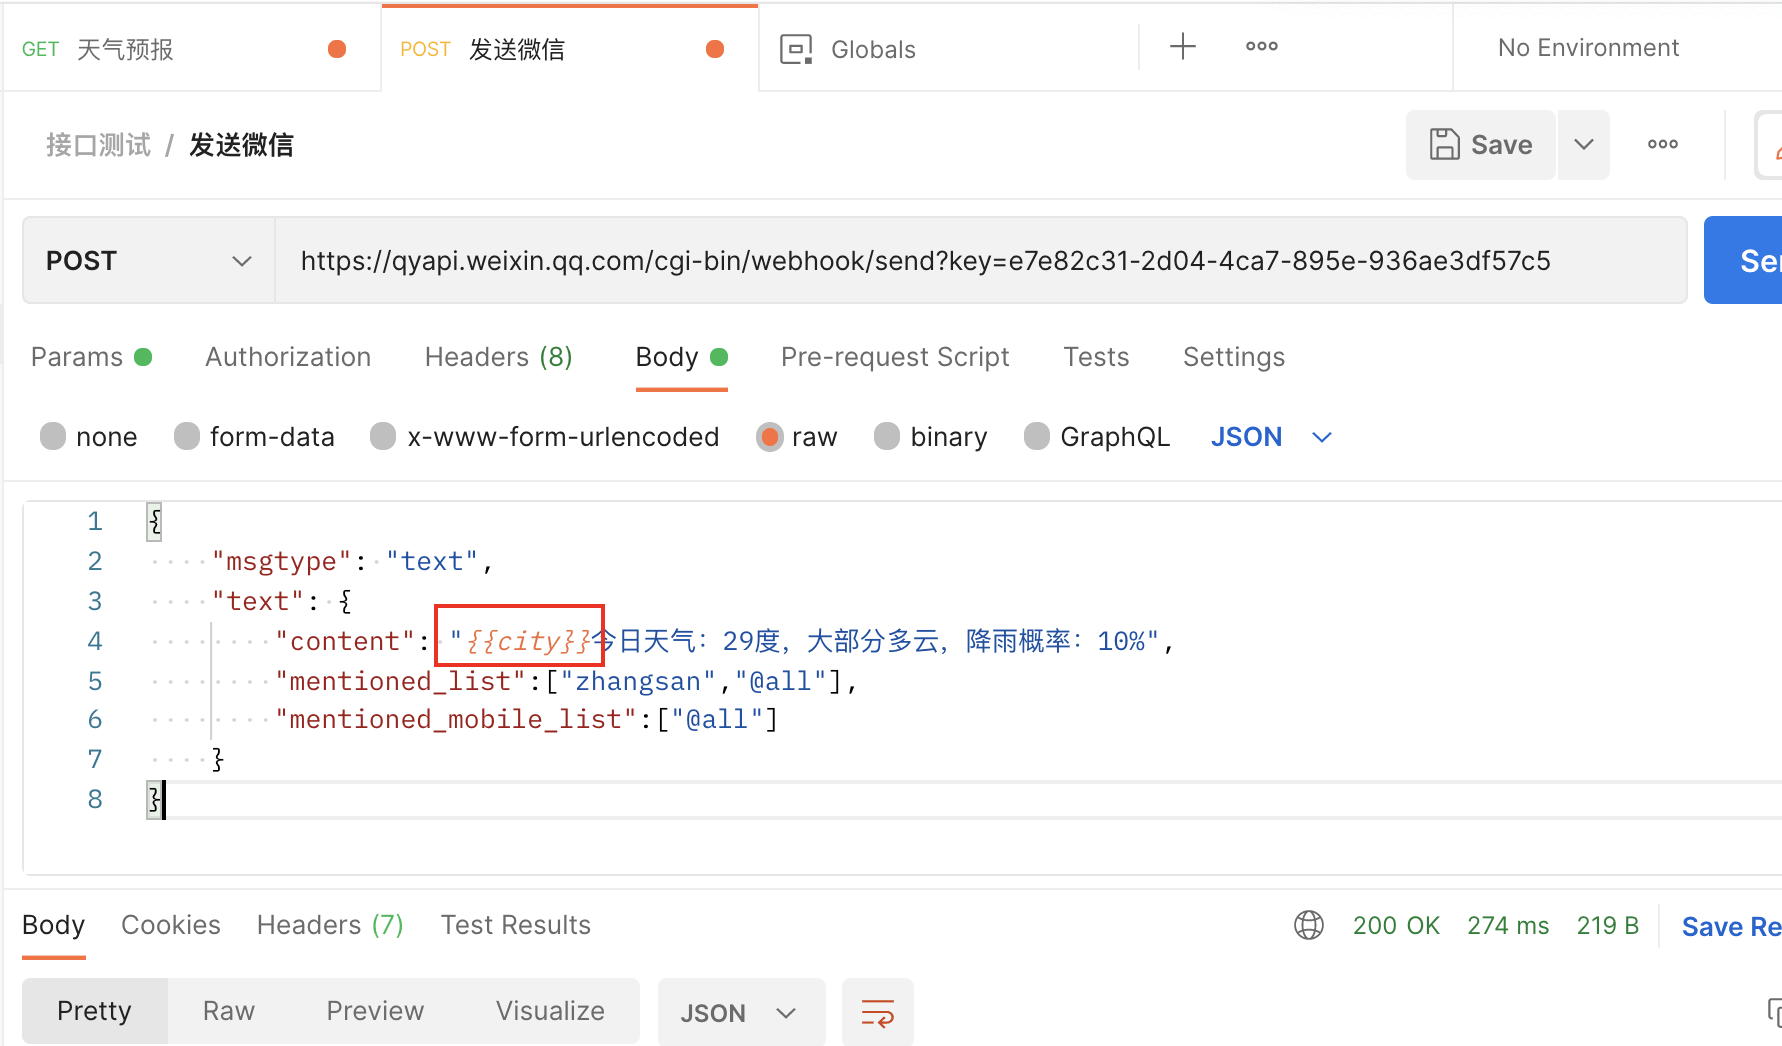Open the Params tab
Image resolution: width=1782 pixels, height=1046 pixels.
click(91, 357)
